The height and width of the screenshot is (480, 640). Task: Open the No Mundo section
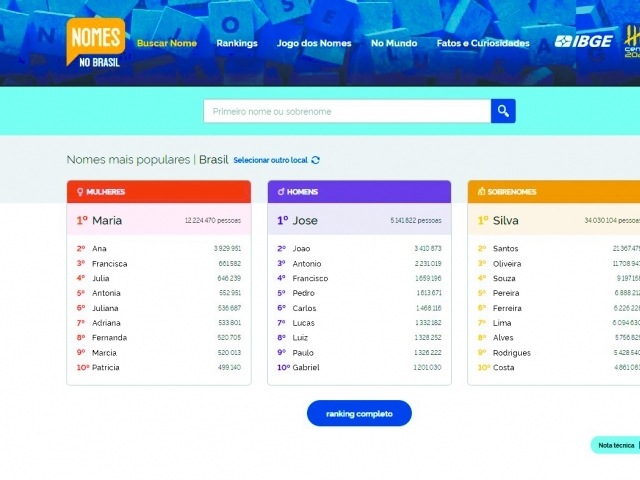394,43
